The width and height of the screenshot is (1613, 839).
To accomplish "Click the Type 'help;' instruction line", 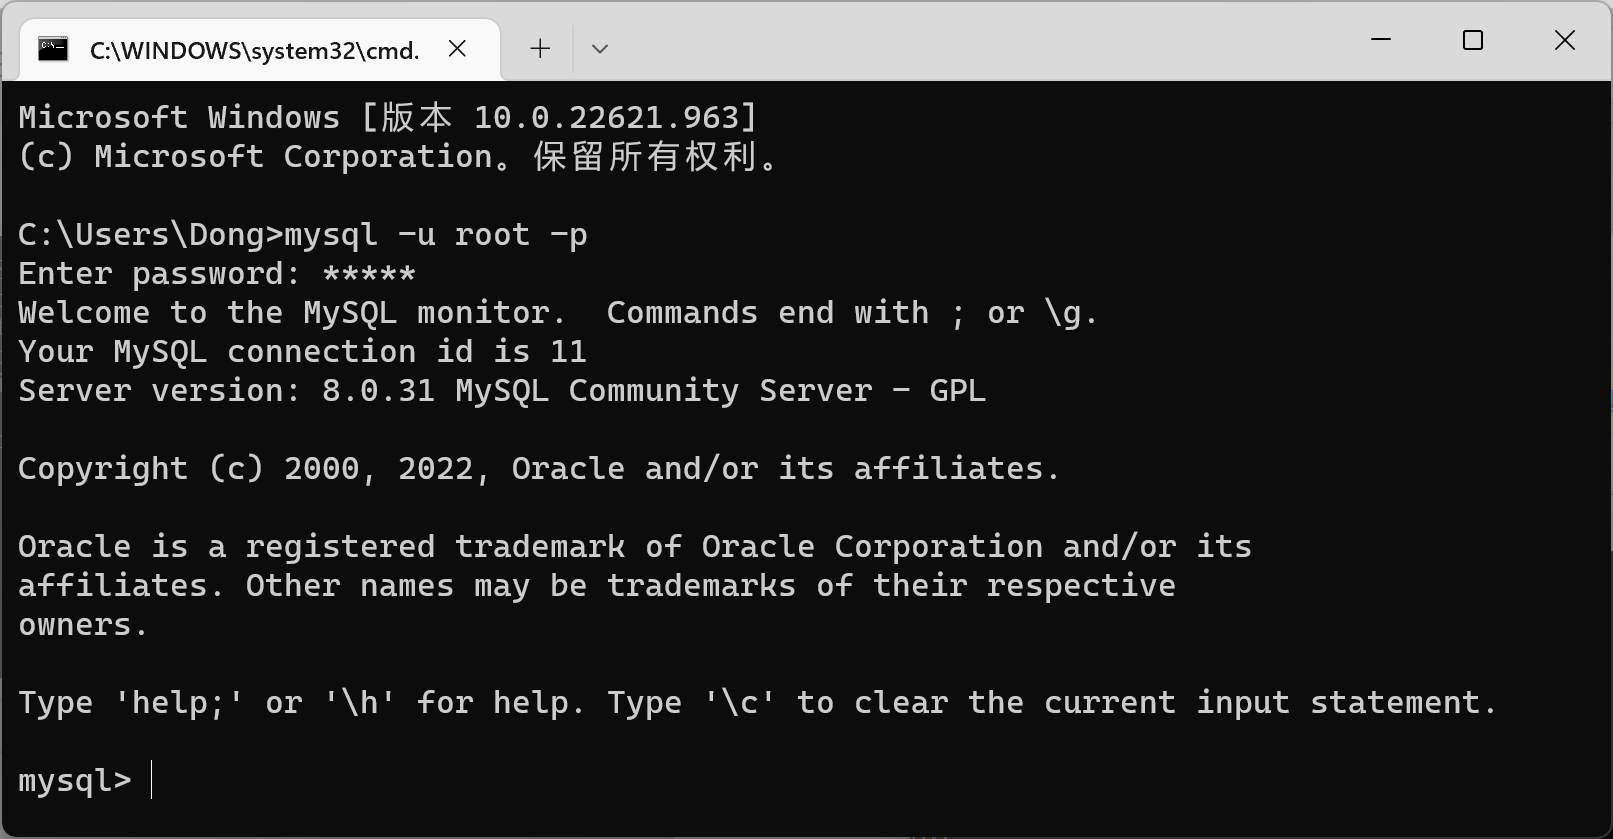I will pyautogui.click(x=755, y=701).
